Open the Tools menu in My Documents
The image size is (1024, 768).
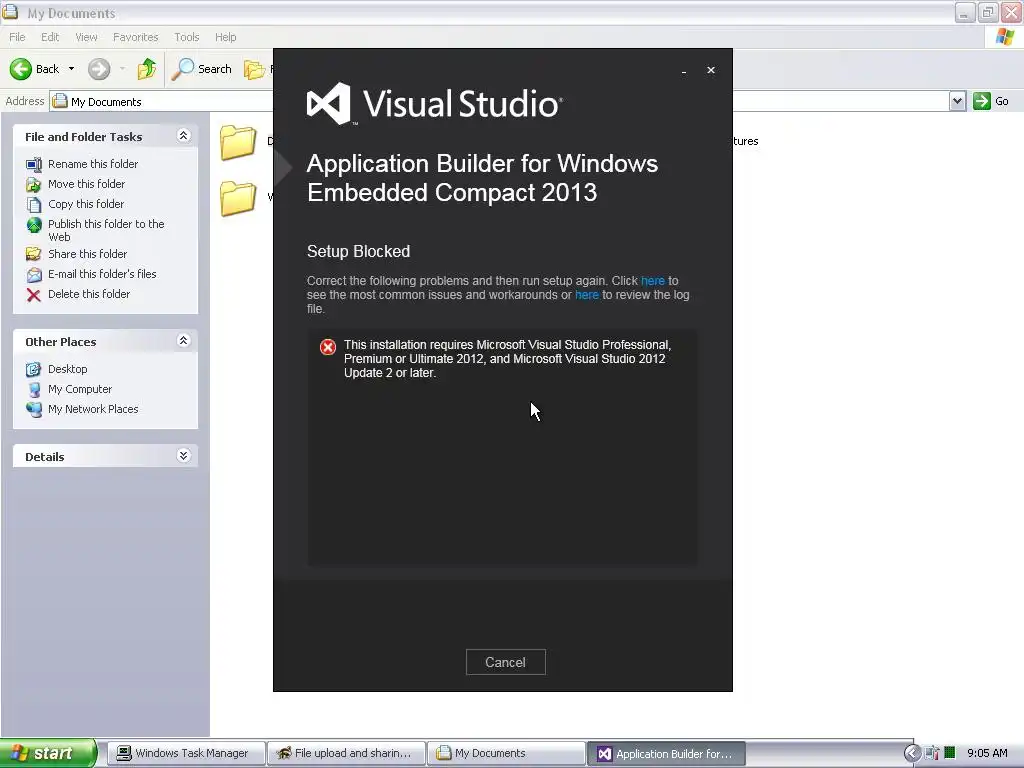186,37
